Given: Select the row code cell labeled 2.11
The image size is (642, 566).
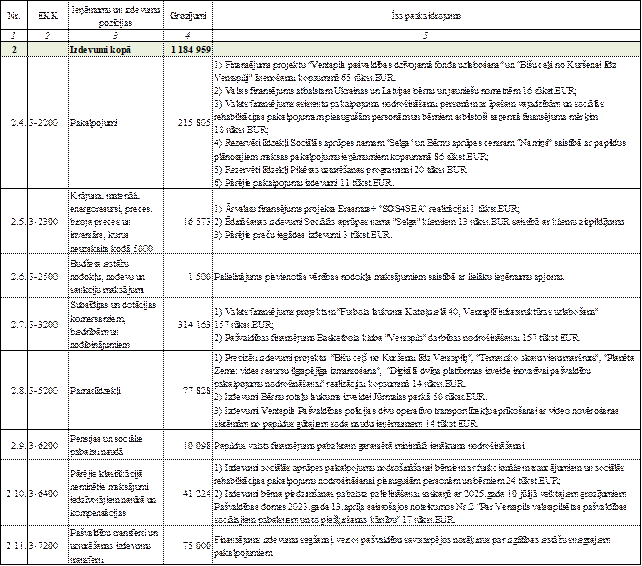Looking at the screenshot, I should pos(16,546).
